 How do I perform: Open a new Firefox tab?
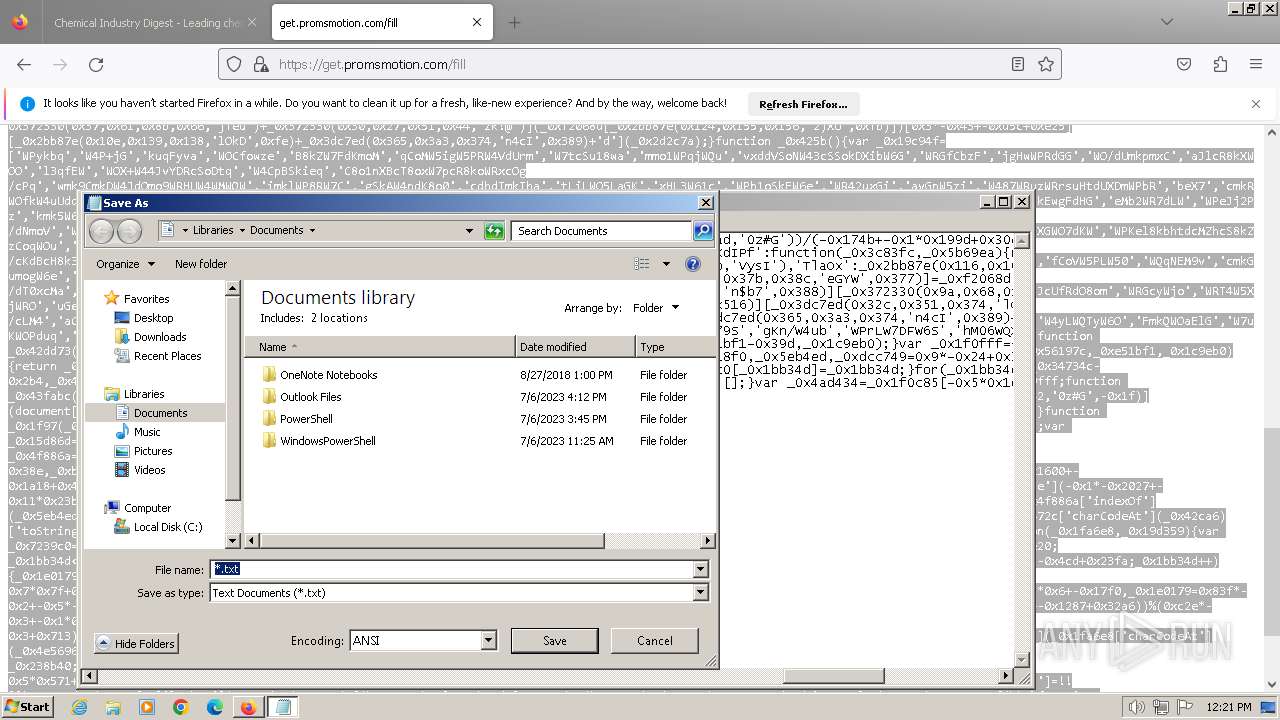[514, 22]
